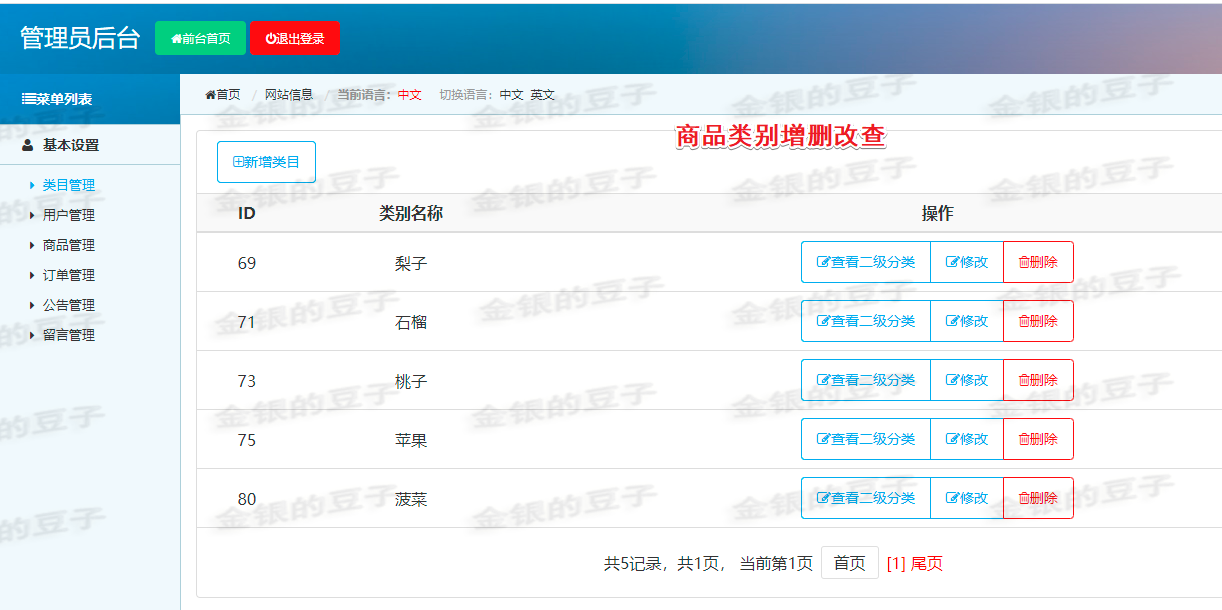Click ID cell 73
The width and height of the screenshot is (1222, 610).
tap(247, 381)
